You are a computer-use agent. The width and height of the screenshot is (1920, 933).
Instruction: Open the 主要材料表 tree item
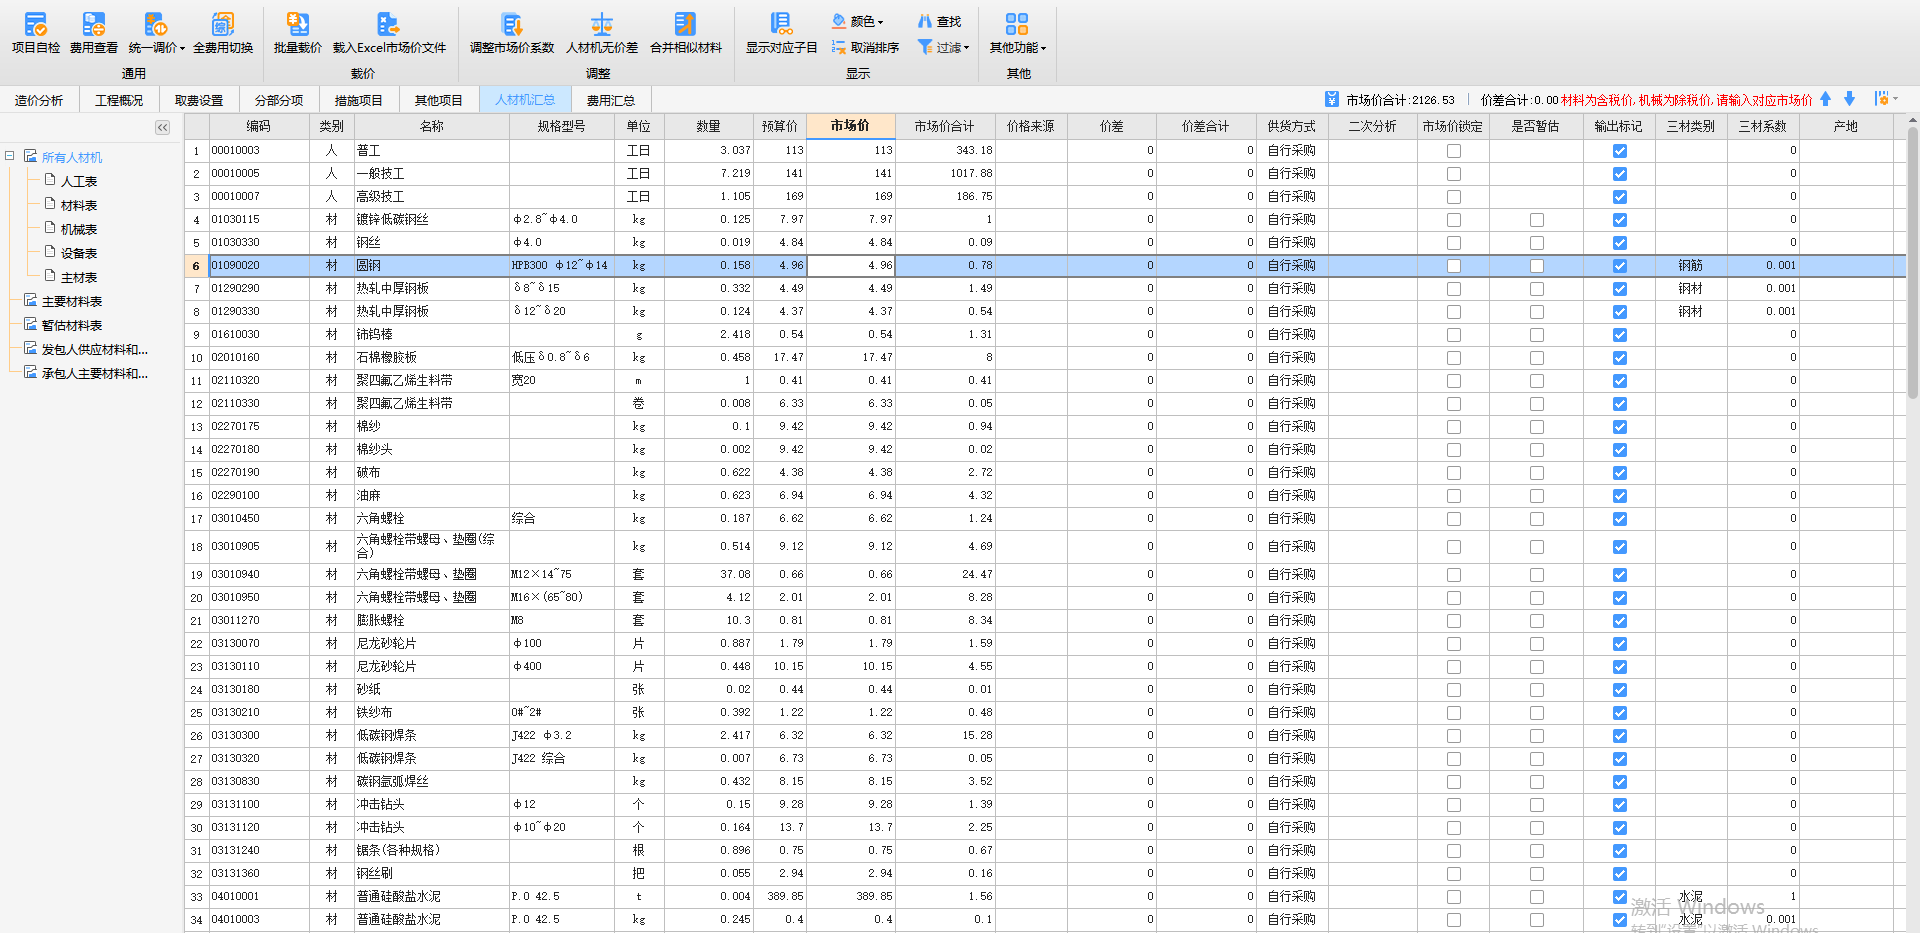[x=72, y=301]
